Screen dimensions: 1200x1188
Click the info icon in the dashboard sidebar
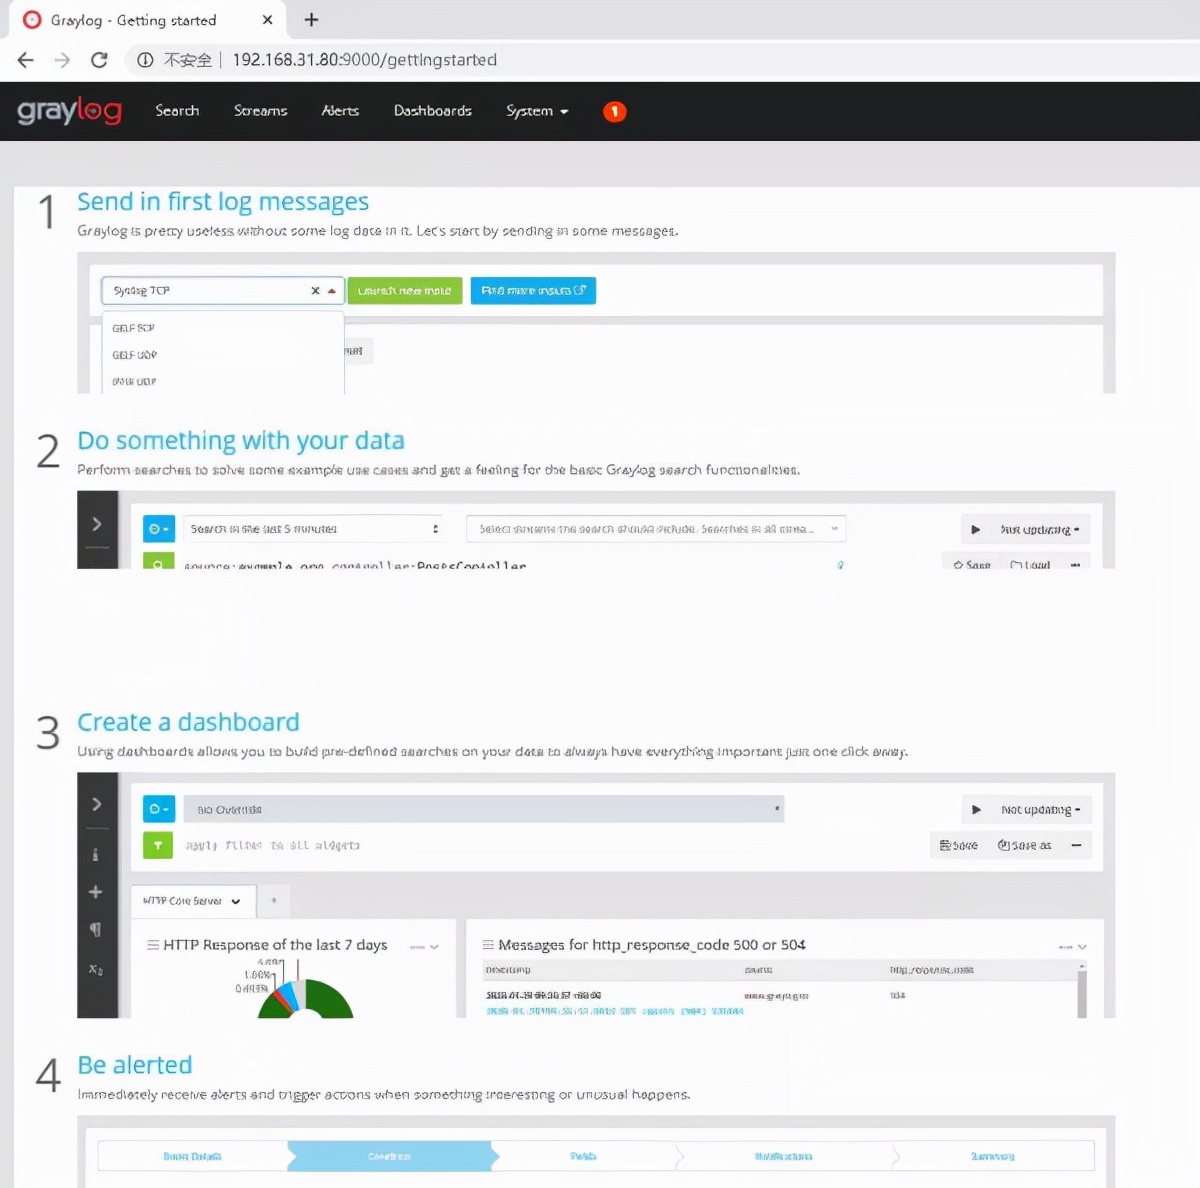[x=96, y=855]
